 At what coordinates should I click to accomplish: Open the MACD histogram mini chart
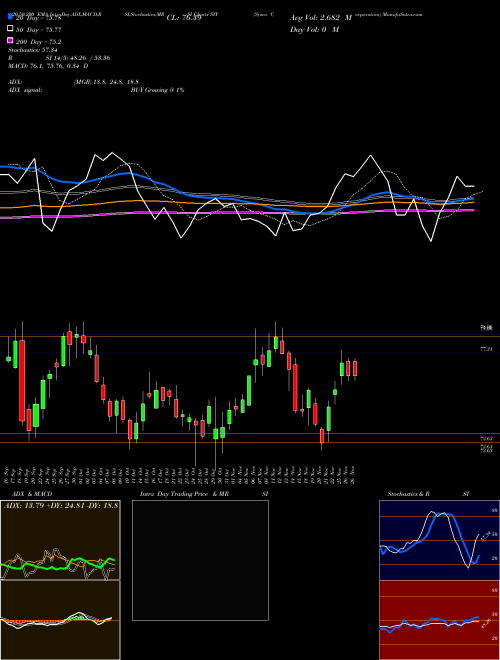[x=60, y=620]
